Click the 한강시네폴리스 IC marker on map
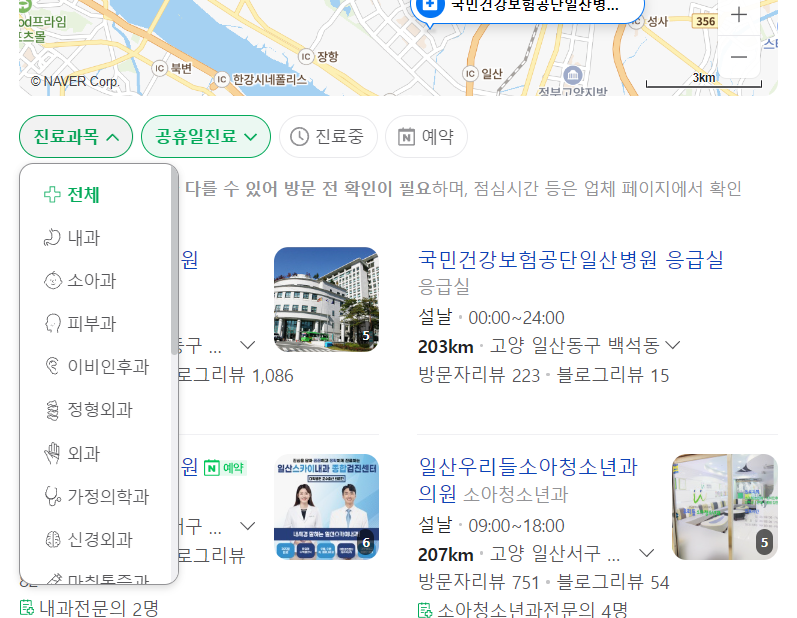Viewport: 797px width, 618px height. point(222,79)
